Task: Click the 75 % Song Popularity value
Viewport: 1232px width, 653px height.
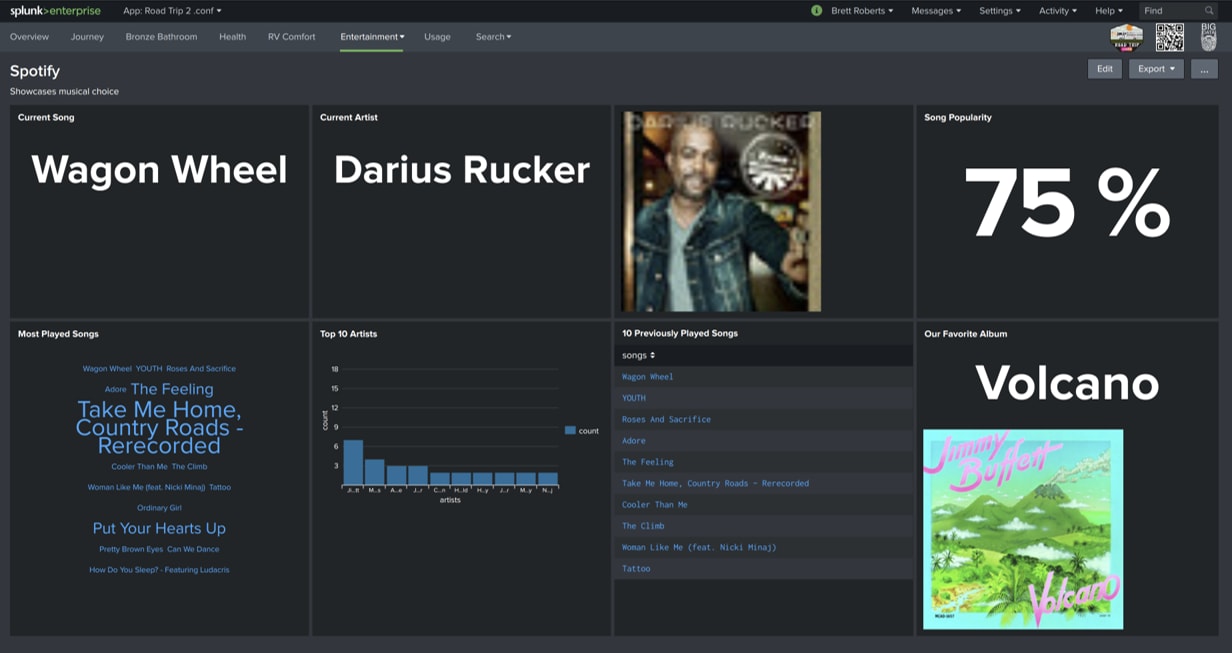Action: coord(1067,202)
